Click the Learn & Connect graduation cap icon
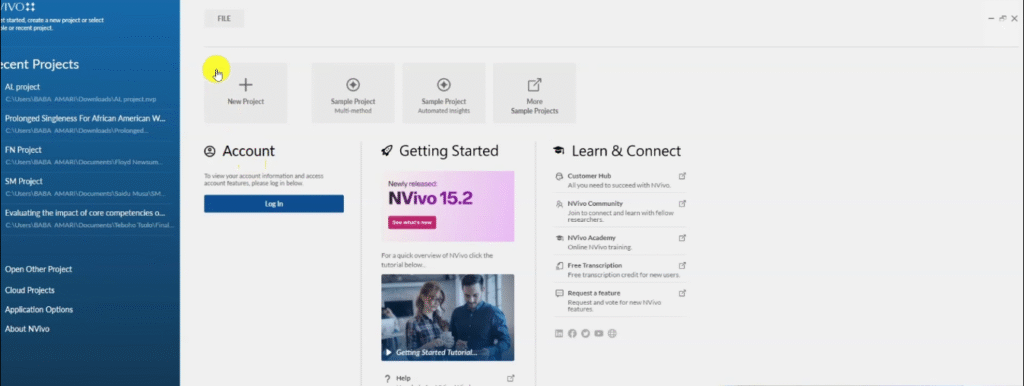The width and height of the screenshot is (1024, 386). click(x=558, y=151)
